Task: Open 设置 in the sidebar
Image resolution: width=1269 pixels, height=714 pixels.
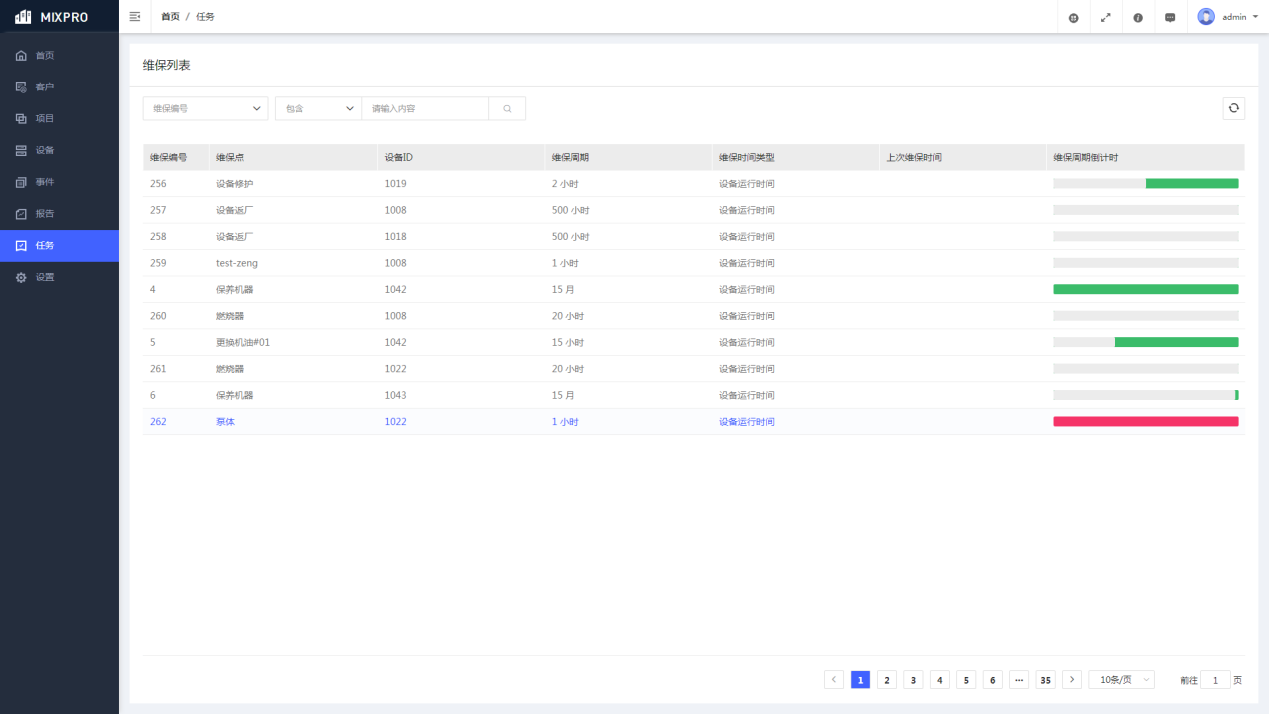Action: tap(45, 277)
